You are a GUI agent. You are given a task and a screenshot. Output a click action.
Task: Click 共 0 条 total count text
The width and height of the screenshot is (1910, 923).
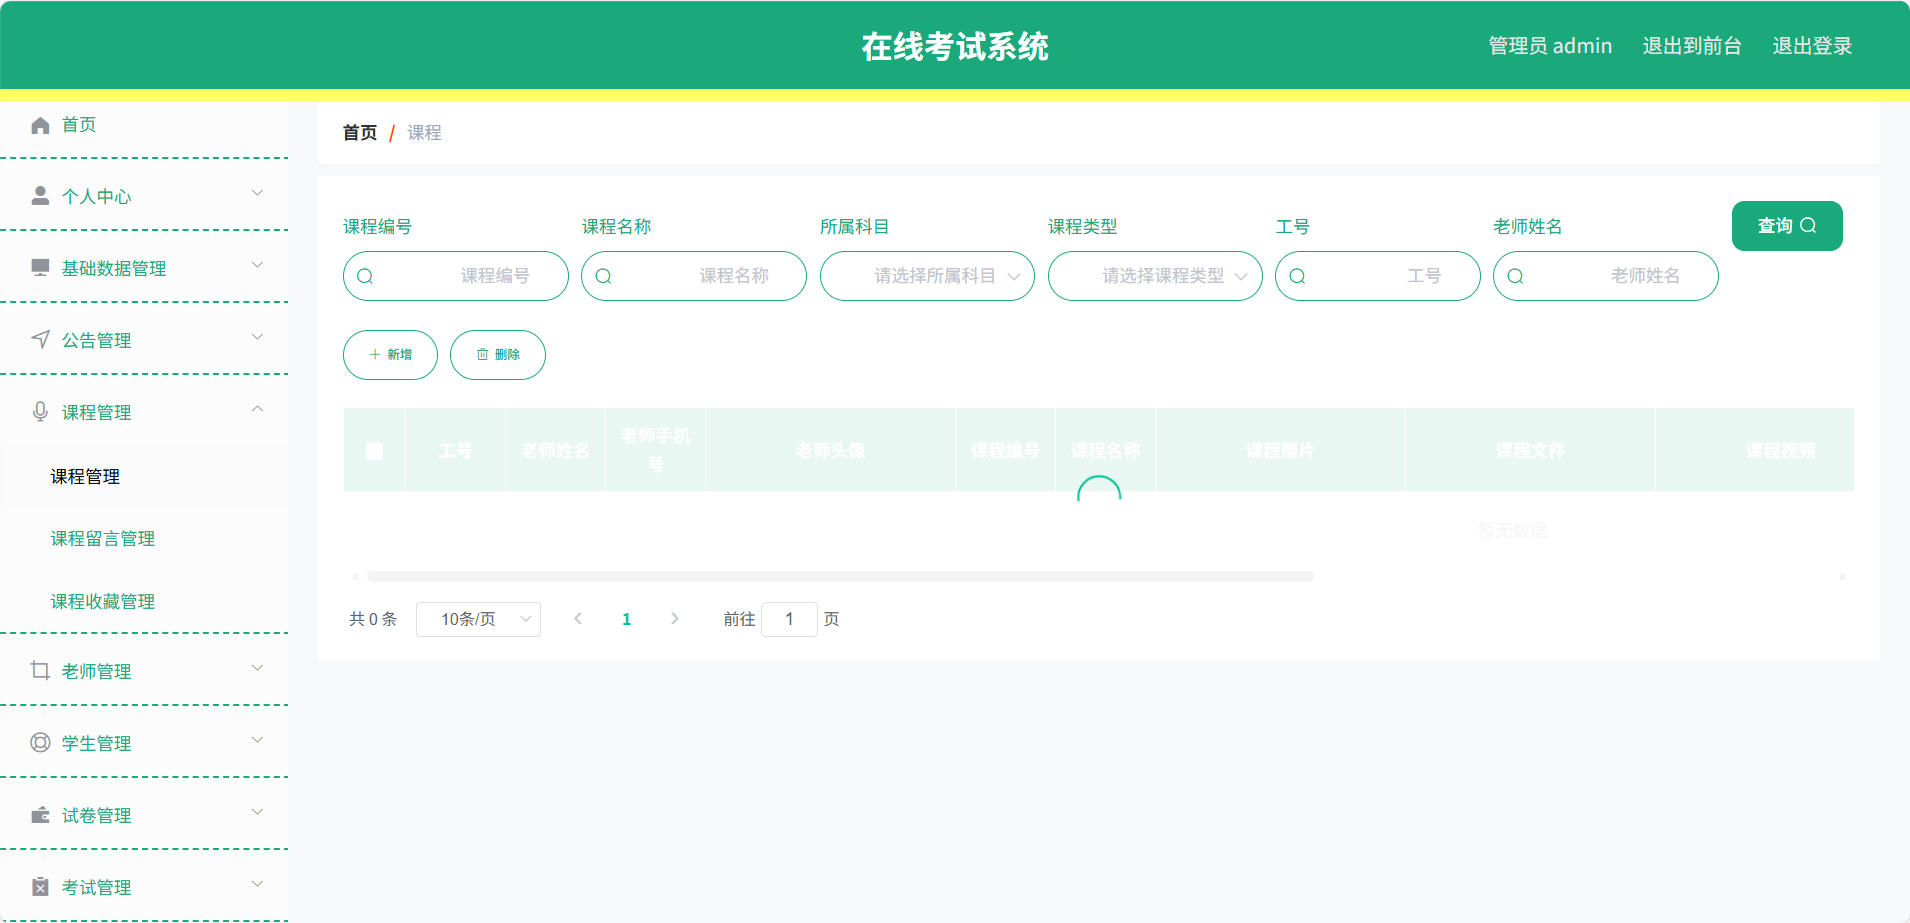point(373,619)
